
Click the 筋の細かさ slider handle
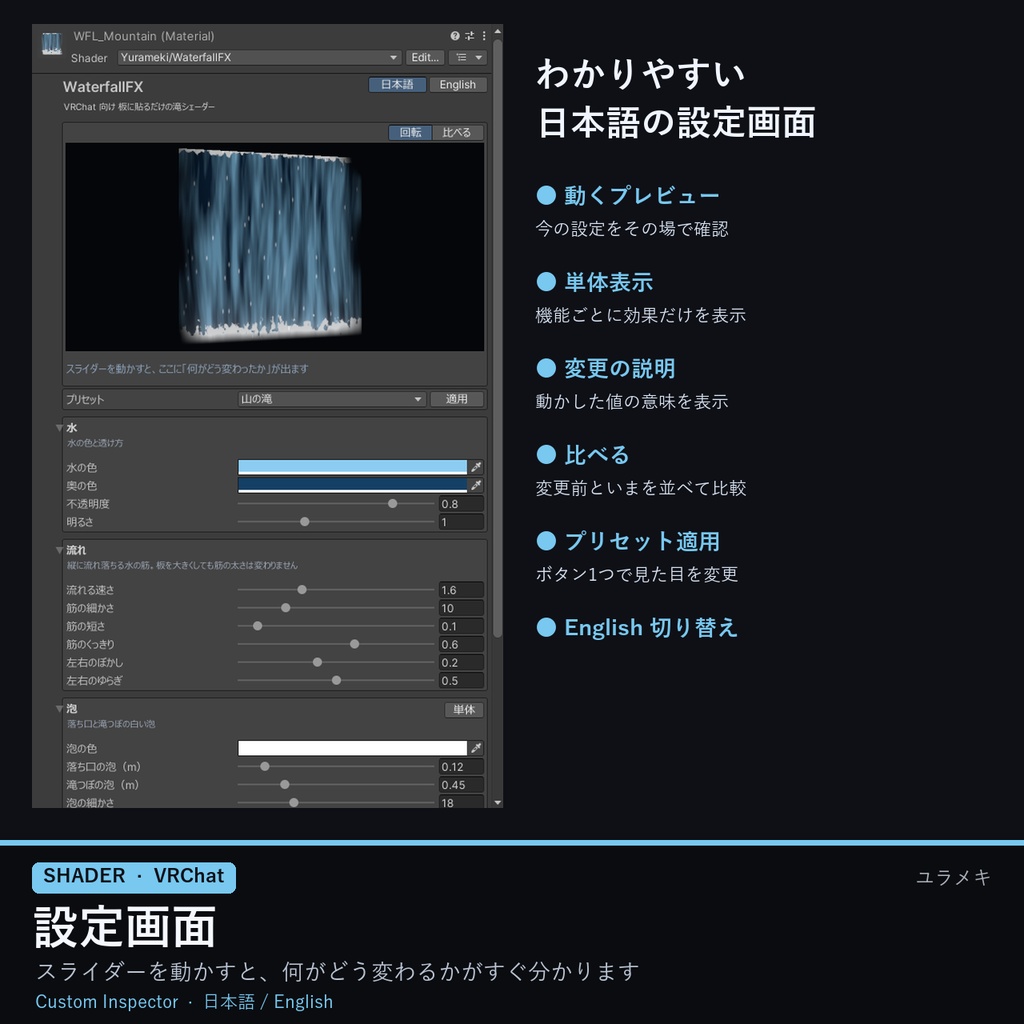[285, 608]
